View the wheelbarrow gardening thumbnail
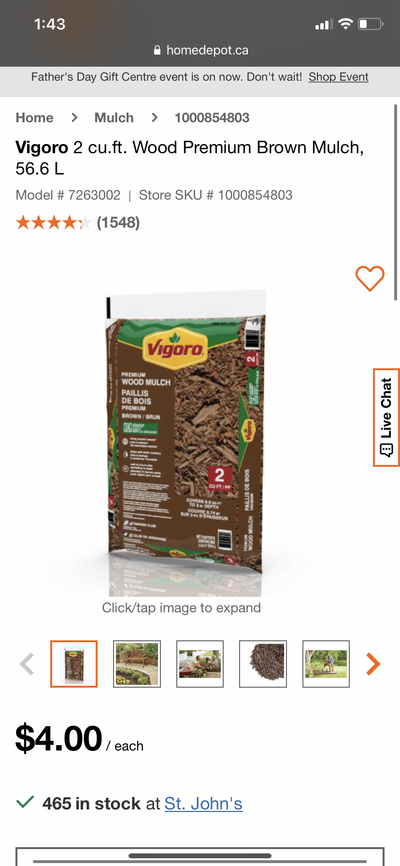 [x=326, y=664]
